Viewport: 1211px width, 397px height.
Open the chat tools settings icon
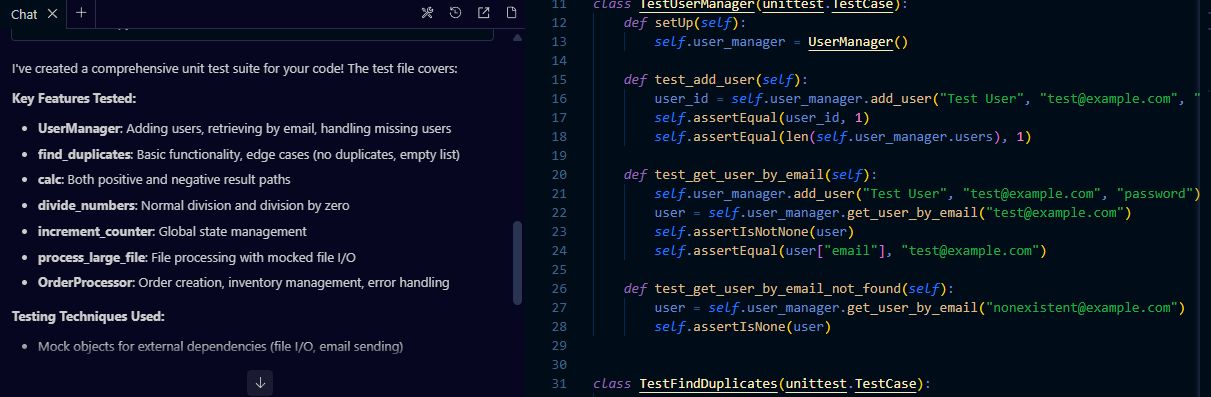[427, 13]
